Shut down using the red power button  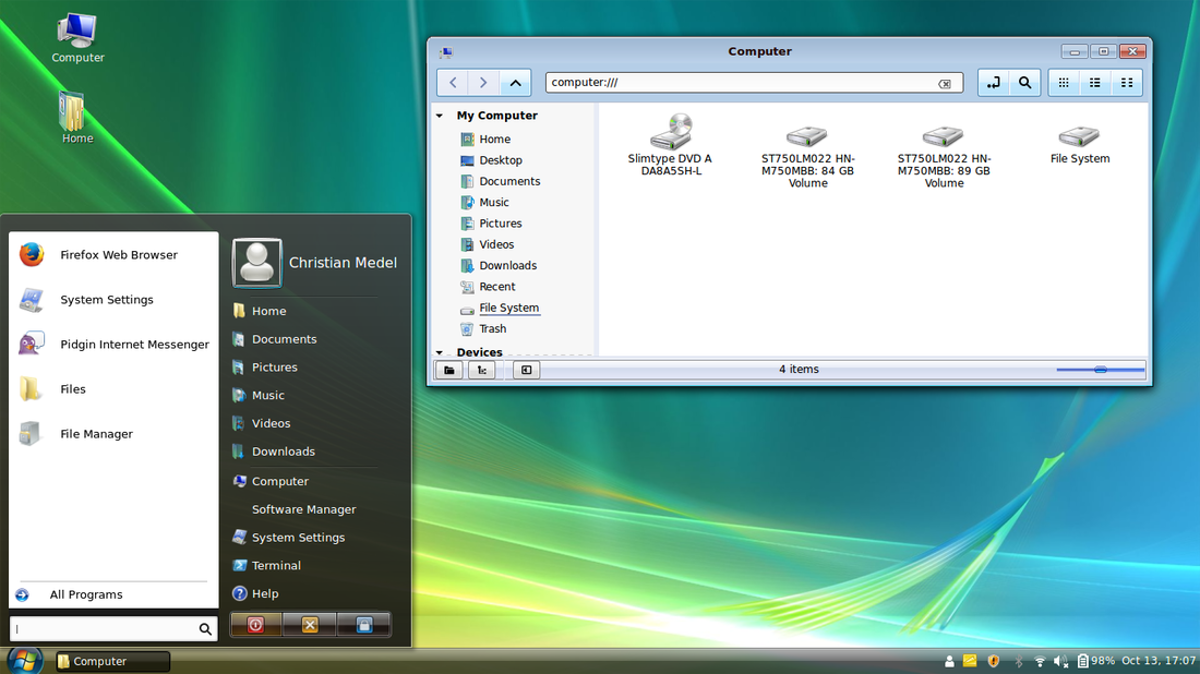pos(256,624)
